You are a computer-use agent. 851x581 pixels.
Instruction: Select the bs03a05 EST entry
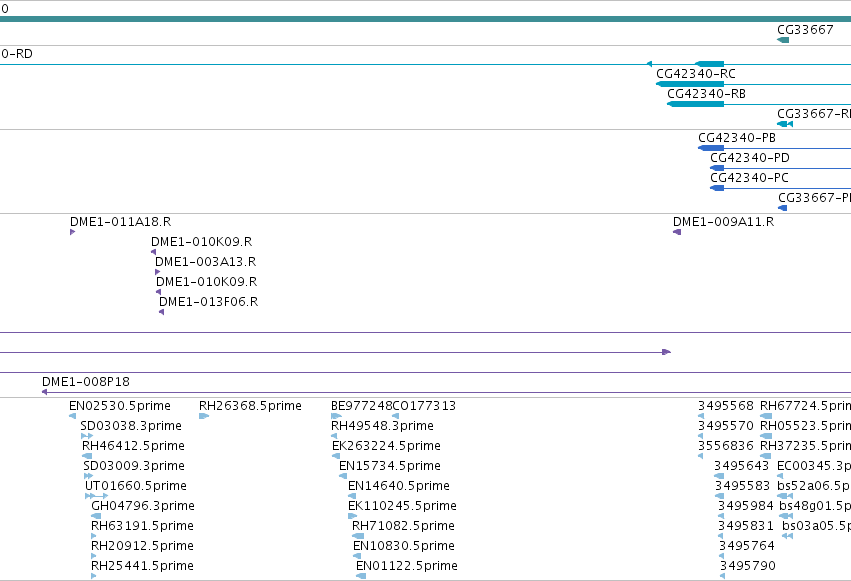click(816, 526)
